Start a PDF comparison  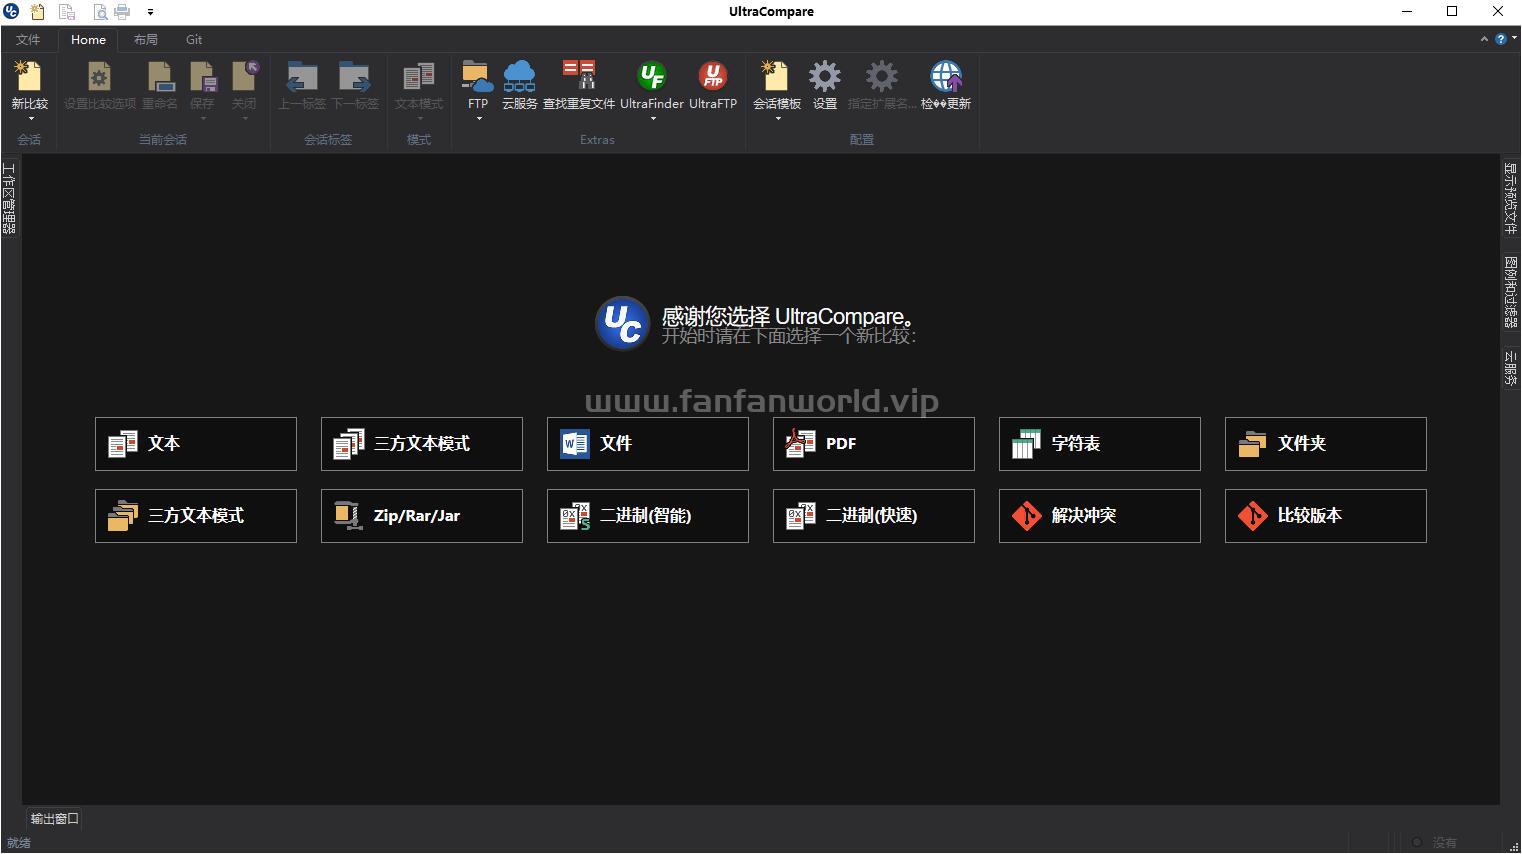tap(873, 444)
